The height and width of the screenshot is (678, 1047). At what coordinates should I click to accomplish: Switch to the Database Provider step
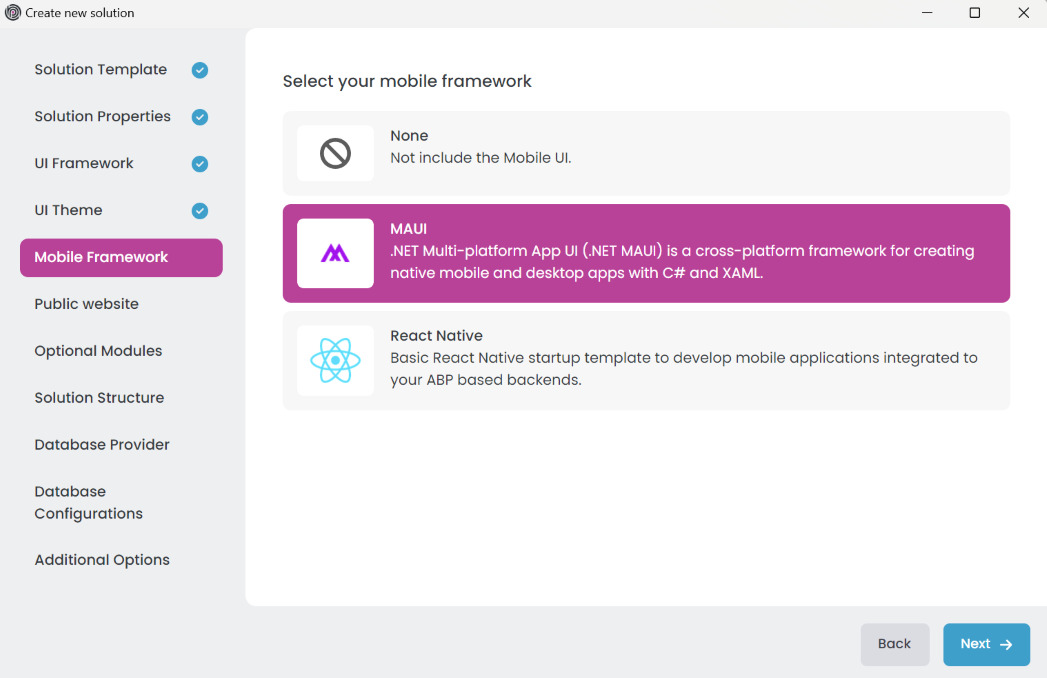point(102,445)
